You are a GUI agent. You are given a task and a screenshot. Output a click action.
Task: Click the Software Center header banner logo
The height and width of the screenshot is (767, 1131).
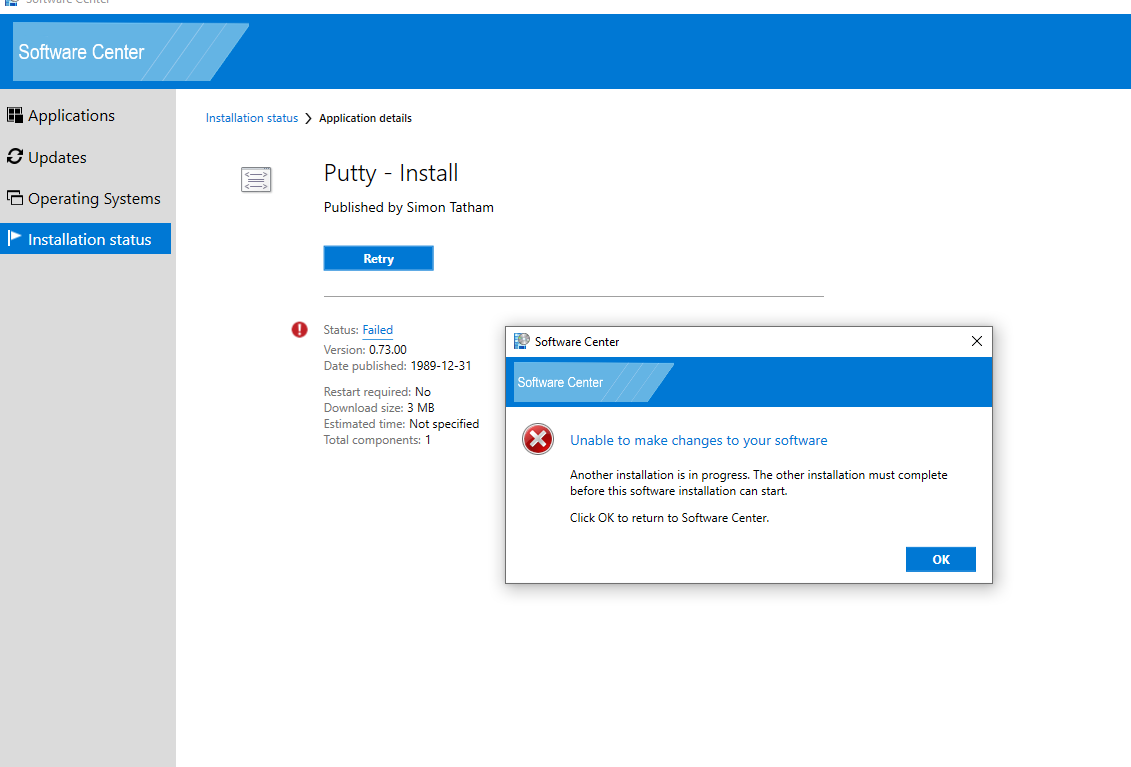(131, 52)
